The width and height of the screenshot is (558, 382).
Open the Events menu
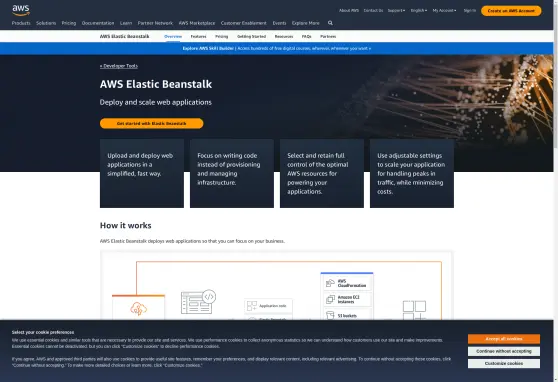[279, 23]
